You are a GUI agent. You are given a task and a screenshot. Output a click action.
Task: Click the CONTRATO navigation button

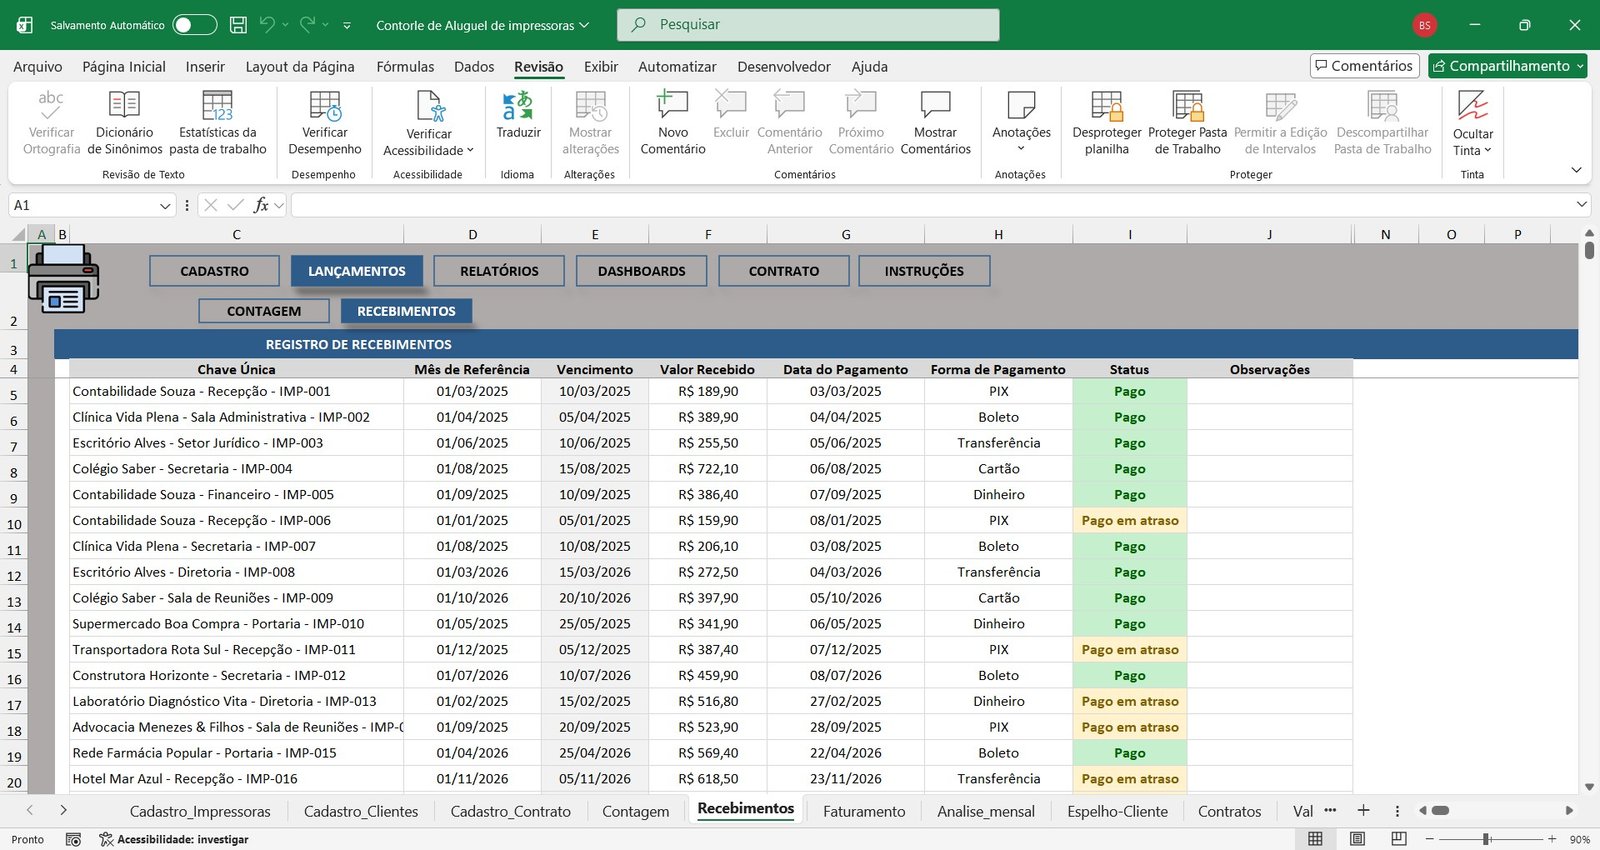click(784, 271)
